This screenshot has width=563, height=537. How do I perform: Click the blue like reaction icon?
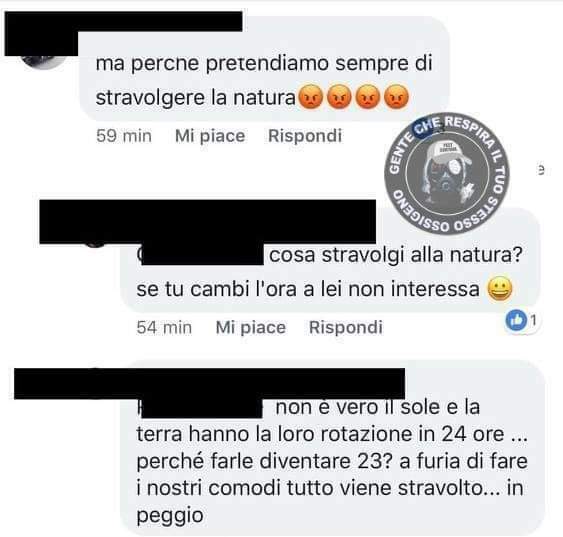point(516,319)
